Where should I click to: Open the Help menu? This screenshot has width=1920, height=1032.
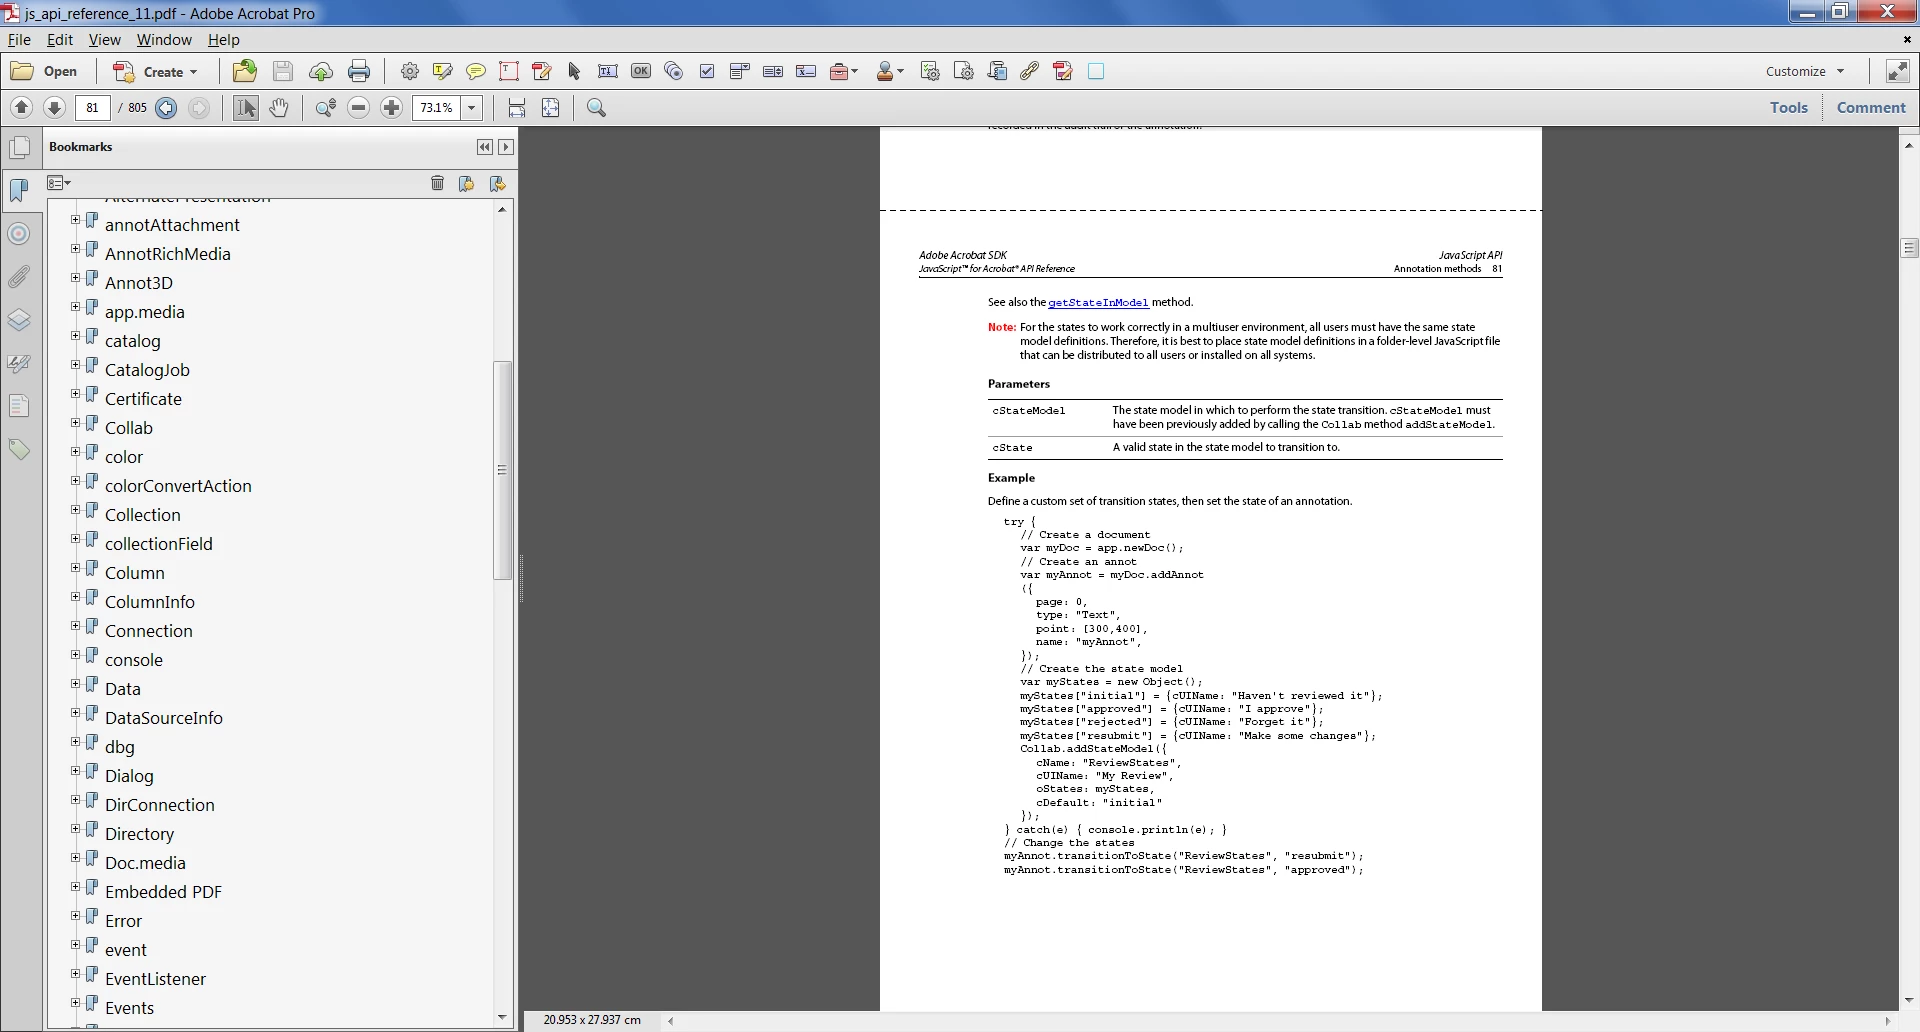(x=224, y=40)
